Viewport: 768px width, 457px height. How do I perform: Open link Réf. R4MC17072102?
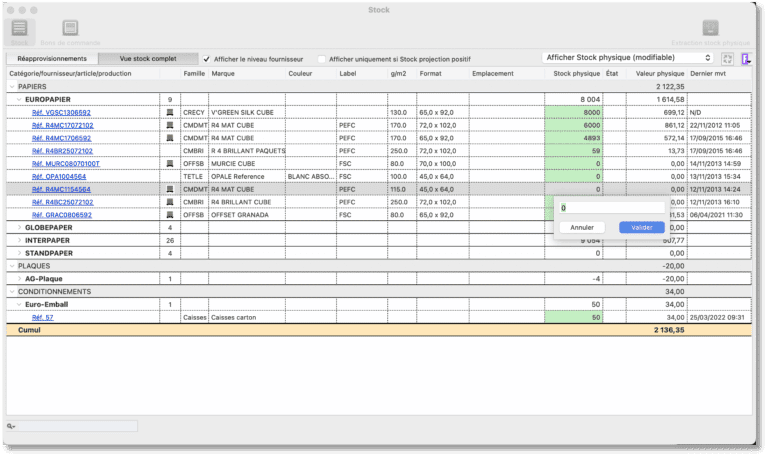tap(63, 125)
